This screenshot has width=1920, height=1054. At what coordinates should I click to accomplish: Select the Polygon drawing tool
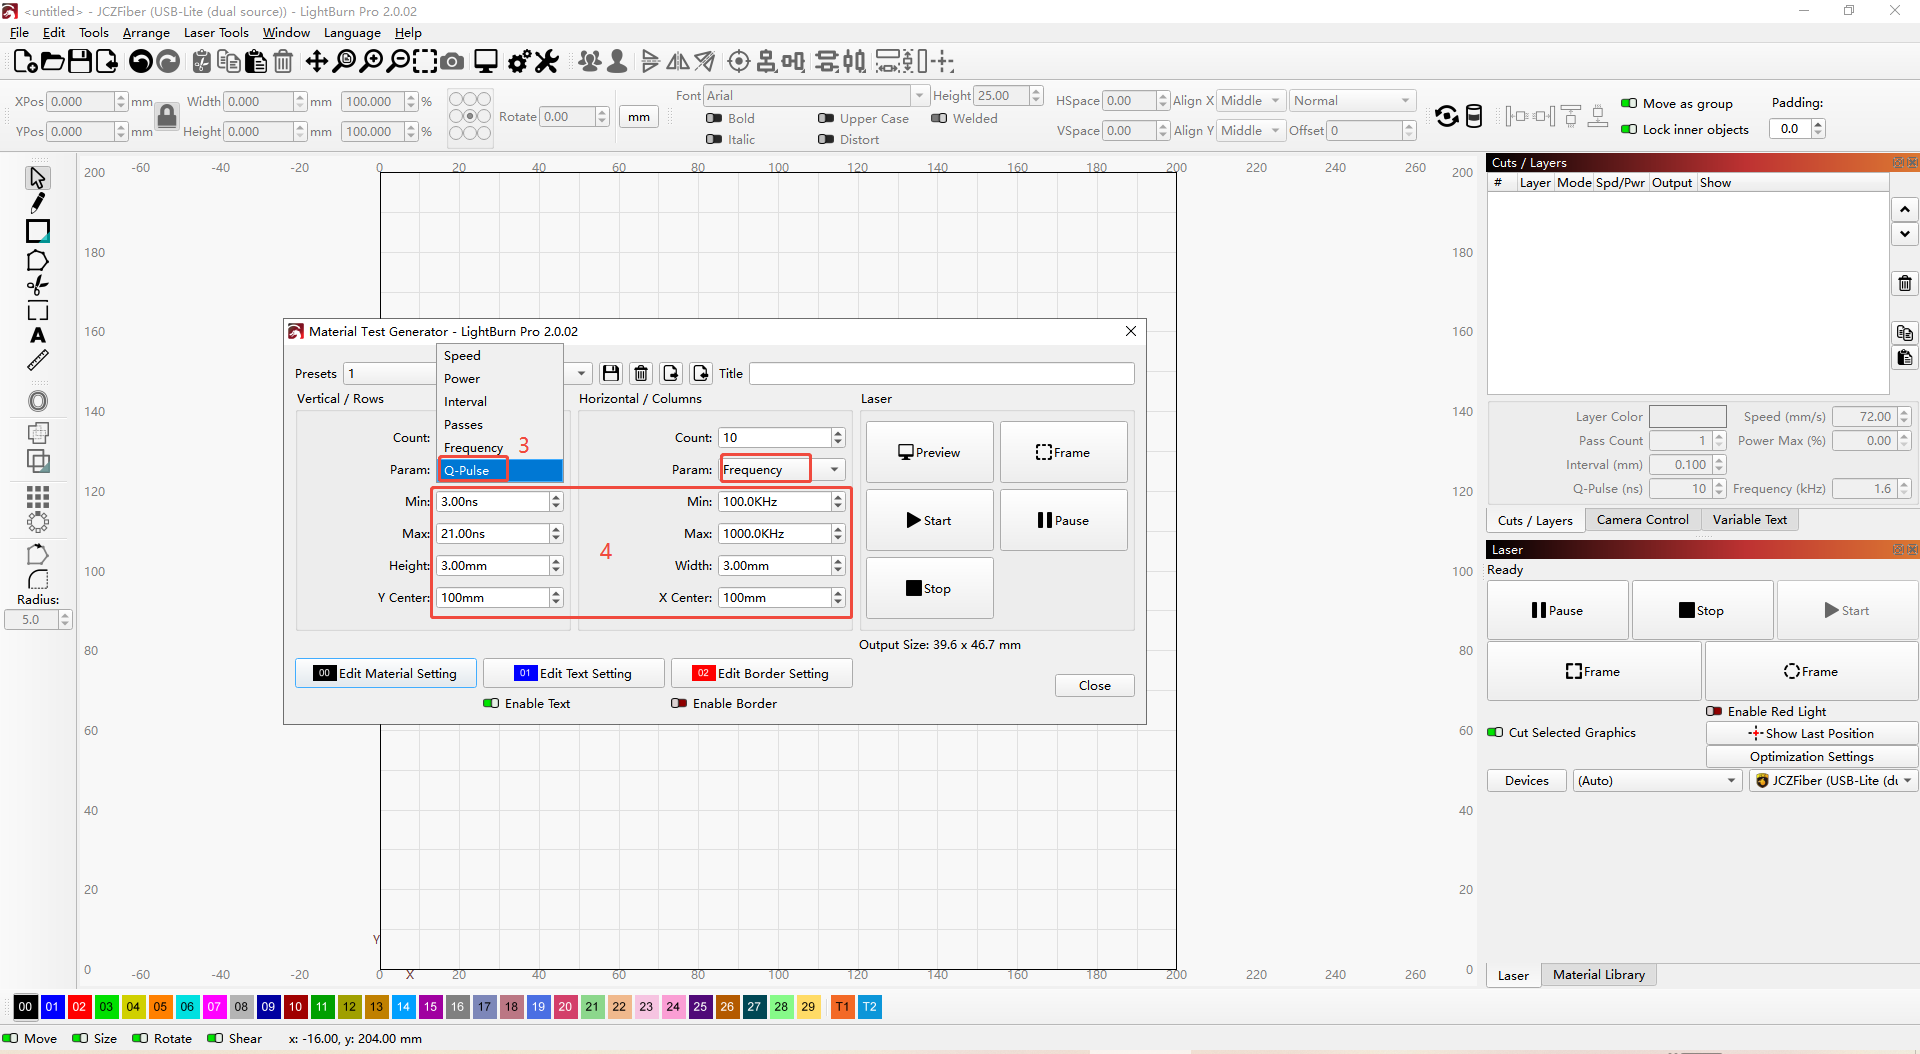(x=37, y=260)
